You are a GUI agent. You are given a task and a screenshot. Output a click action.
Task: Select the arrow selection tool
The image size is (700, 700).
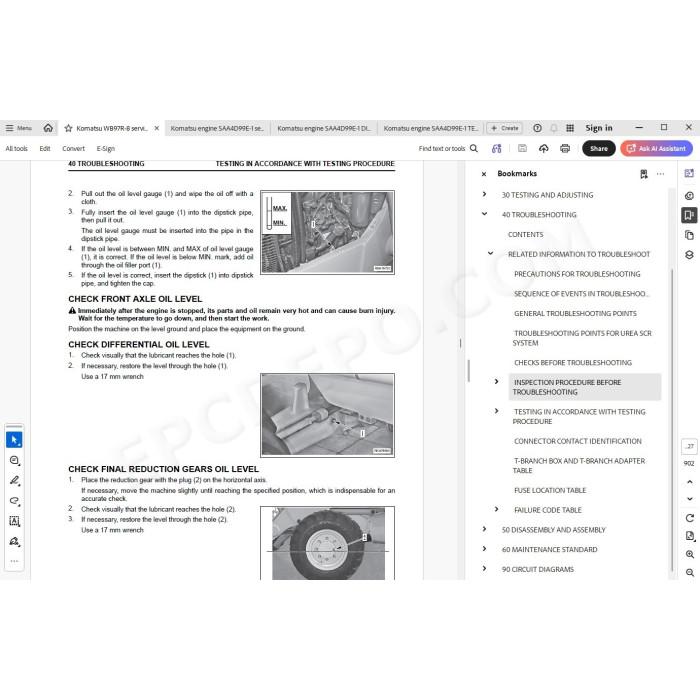click(14, 440)
